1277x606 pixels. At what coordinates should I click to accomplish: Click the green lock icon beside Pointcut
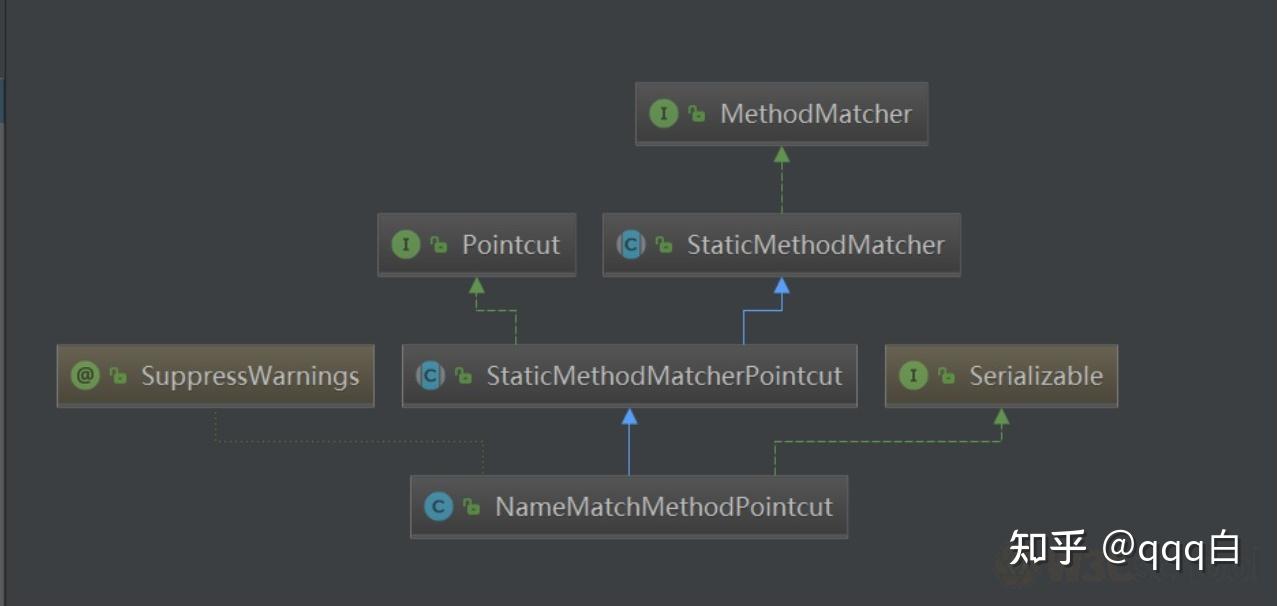(438, 246)
